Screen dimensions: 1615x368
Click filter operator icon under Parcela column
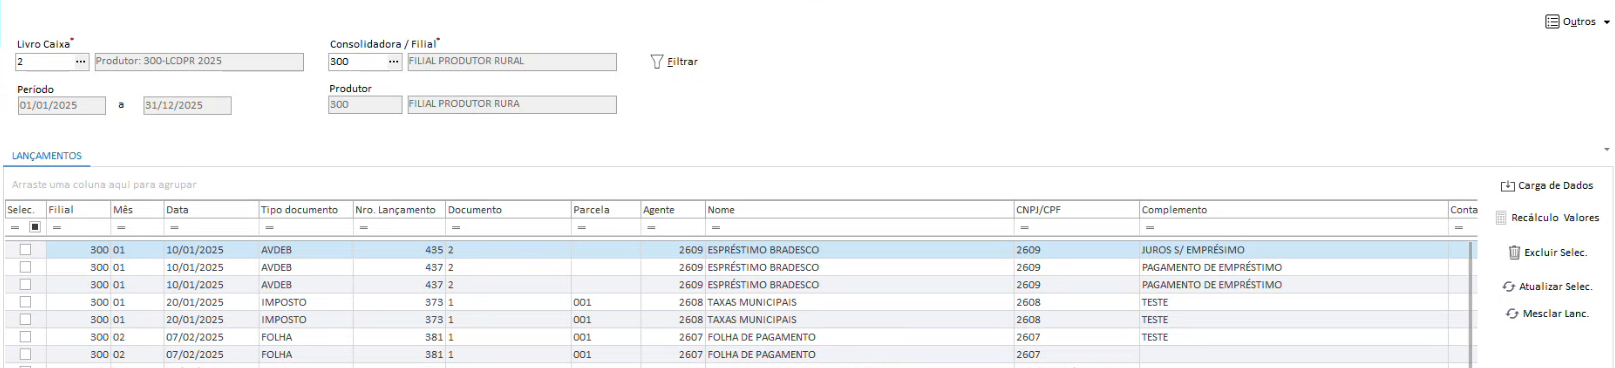point(581,228)
